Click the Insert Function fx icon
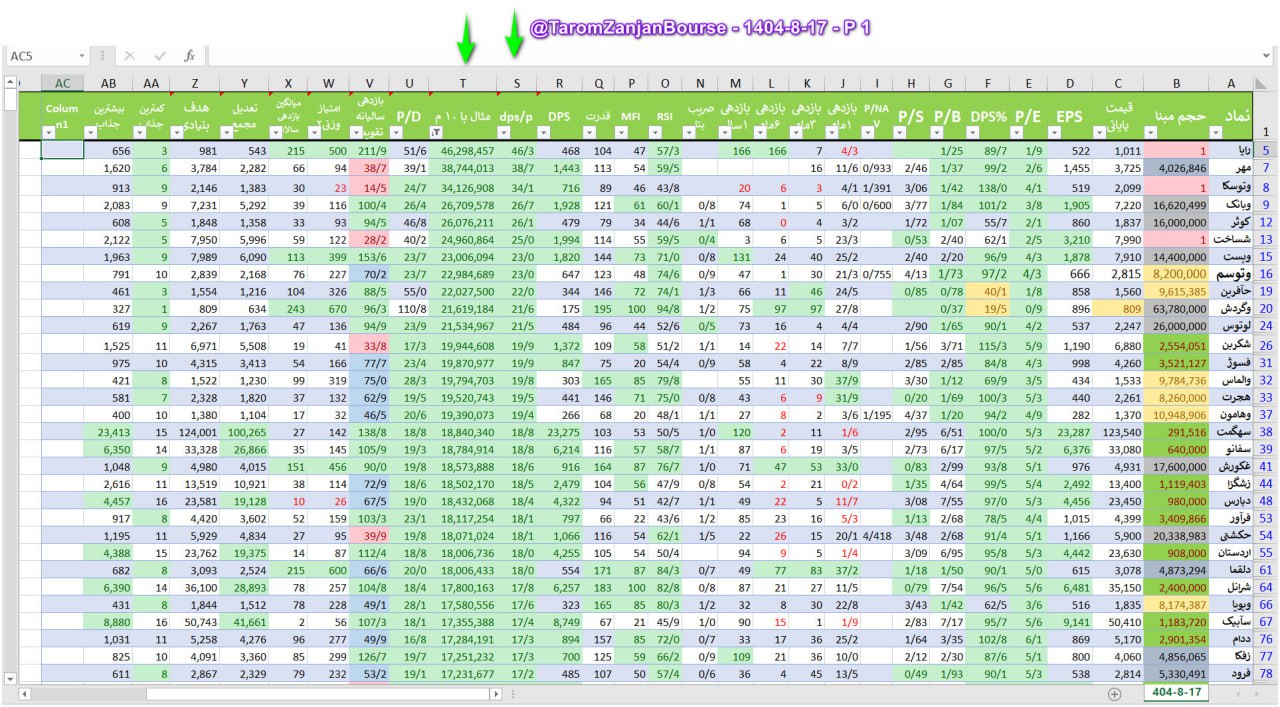The height and width of the screenshot is (707, 1280). click(189, 56)
